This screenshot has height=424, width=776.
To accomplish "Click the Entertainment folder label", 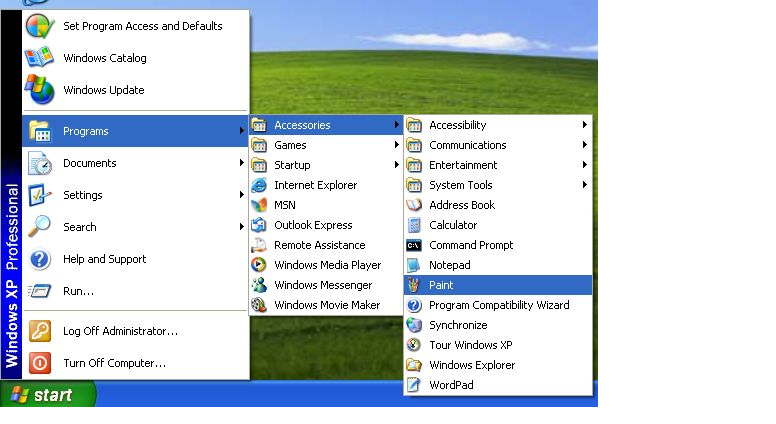I will [x=463, y=165].
